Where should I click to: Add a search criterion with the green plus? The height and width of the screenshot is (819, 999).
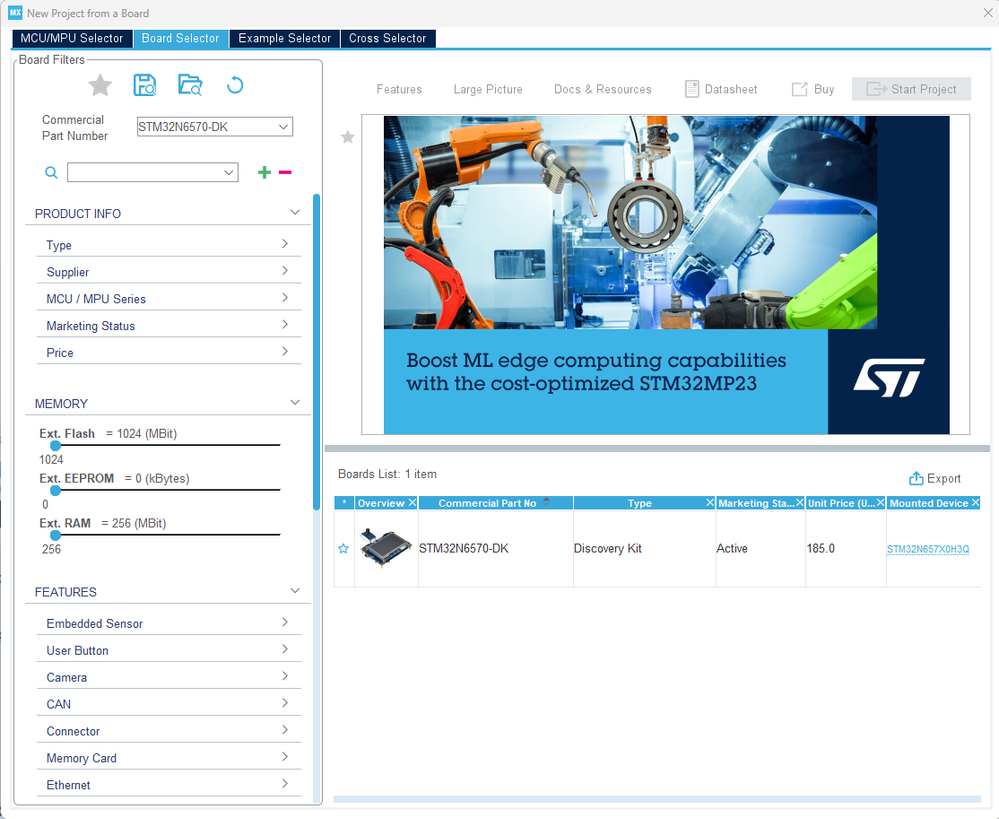(x=264, y=172)
